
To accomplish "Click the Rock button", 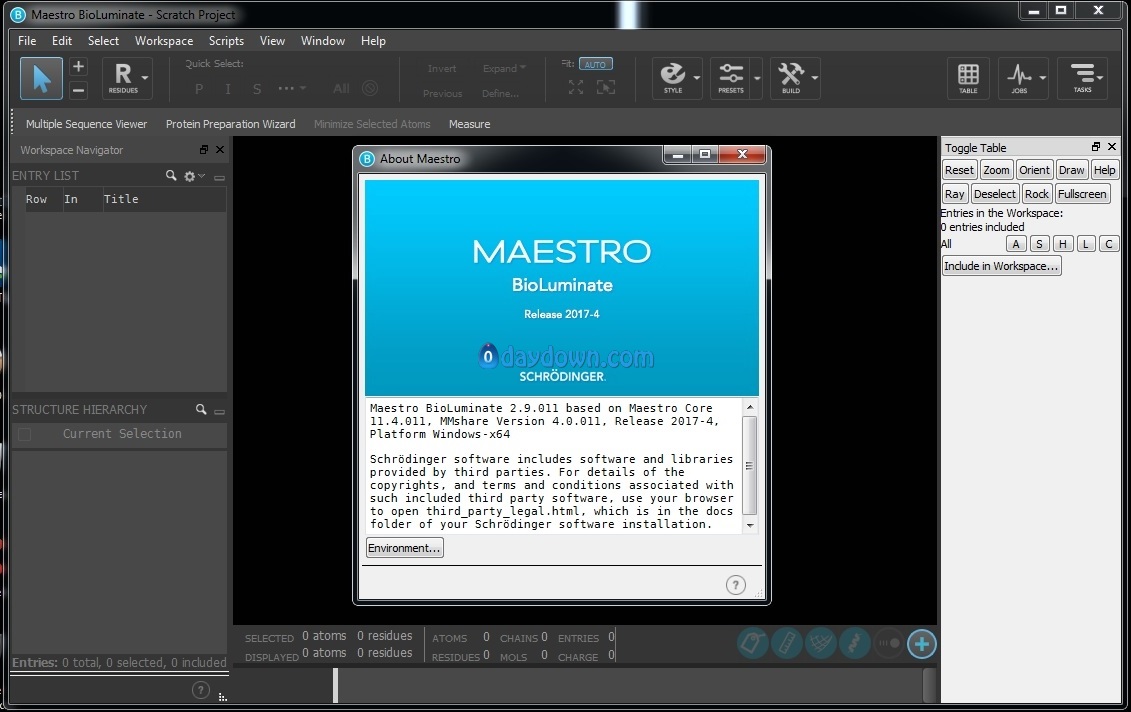I will pyautogui.click(x=1037, y=194).
